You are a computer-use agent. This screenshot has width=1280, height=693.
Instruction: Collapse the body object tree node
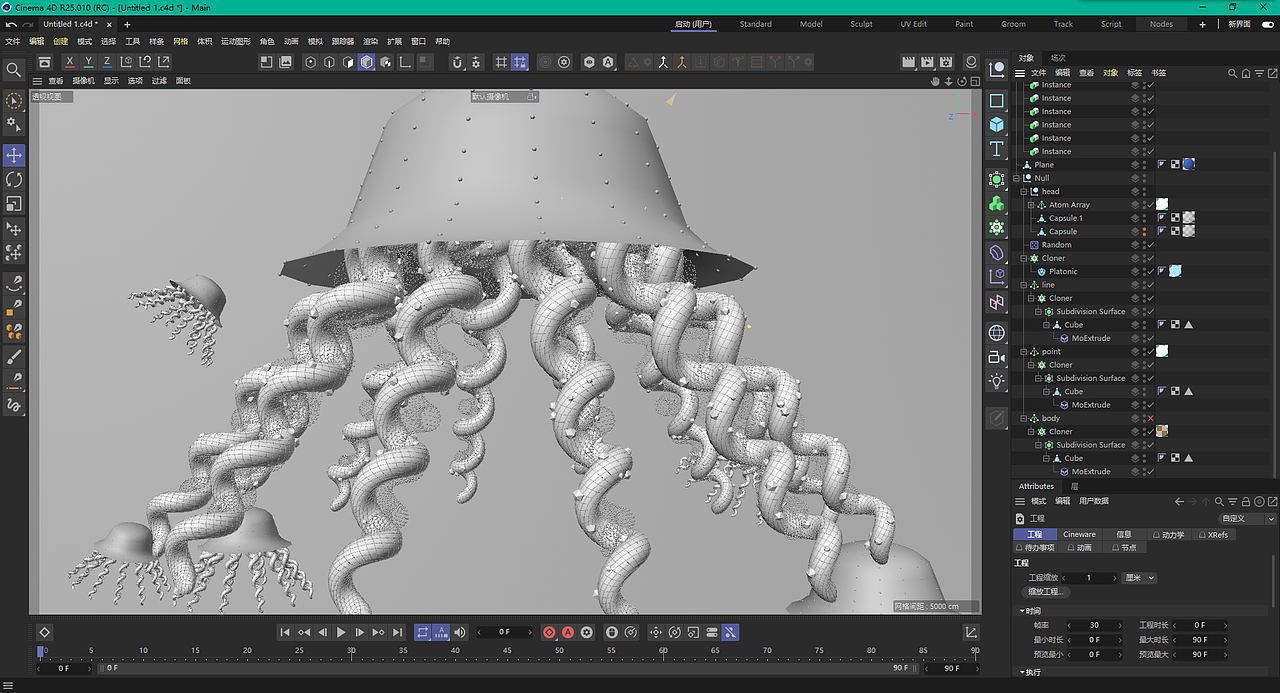click(x=1024, y=418)
